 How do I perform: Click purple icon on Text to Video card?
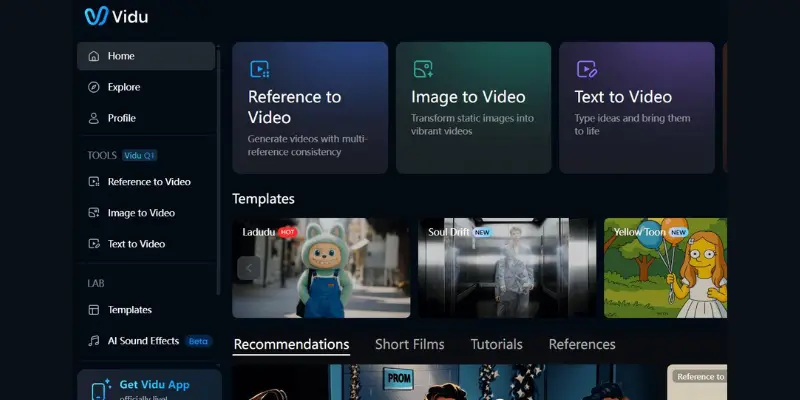pyautogui.click(x=587, y=69)
